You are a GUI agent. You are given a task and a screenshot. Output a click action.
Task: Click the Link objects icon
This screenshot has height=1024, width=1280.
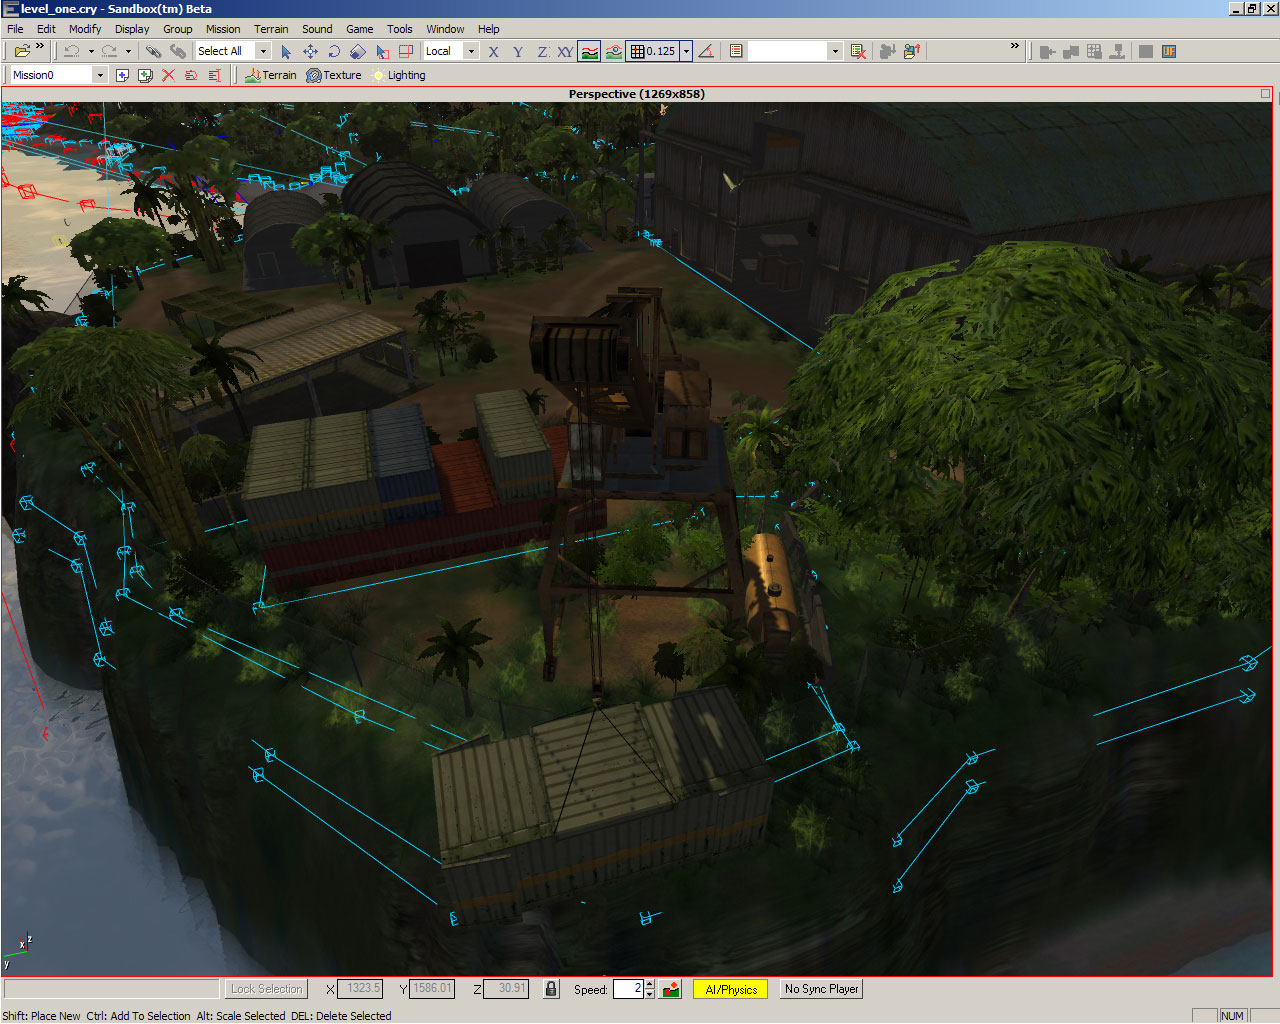(153, 51)
